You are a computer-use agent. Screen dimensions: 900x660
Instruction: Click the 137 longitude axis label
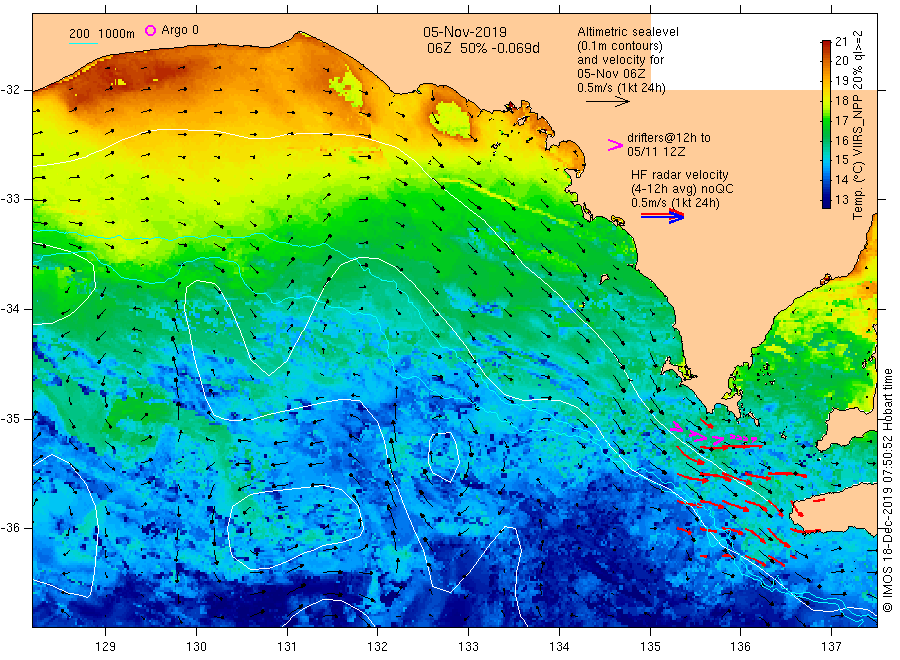tap(831, 647)
